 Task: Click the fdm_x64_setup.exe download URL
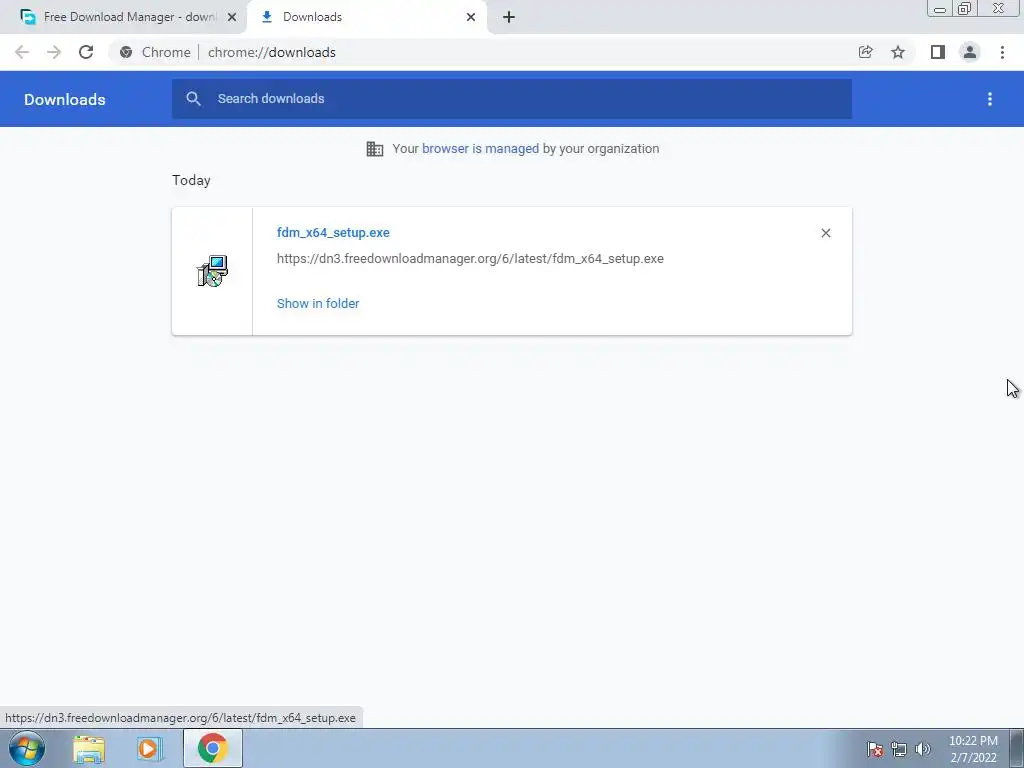tap(470, 259)
